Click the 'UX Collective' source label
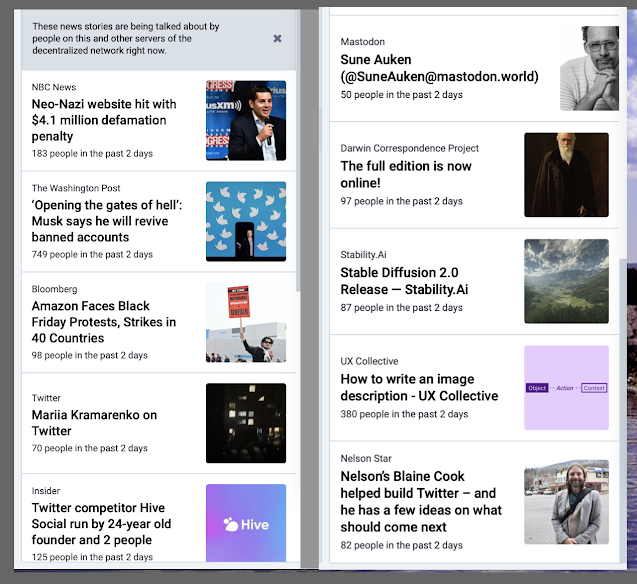Screen dimensions: 637x584 [369, 361]
